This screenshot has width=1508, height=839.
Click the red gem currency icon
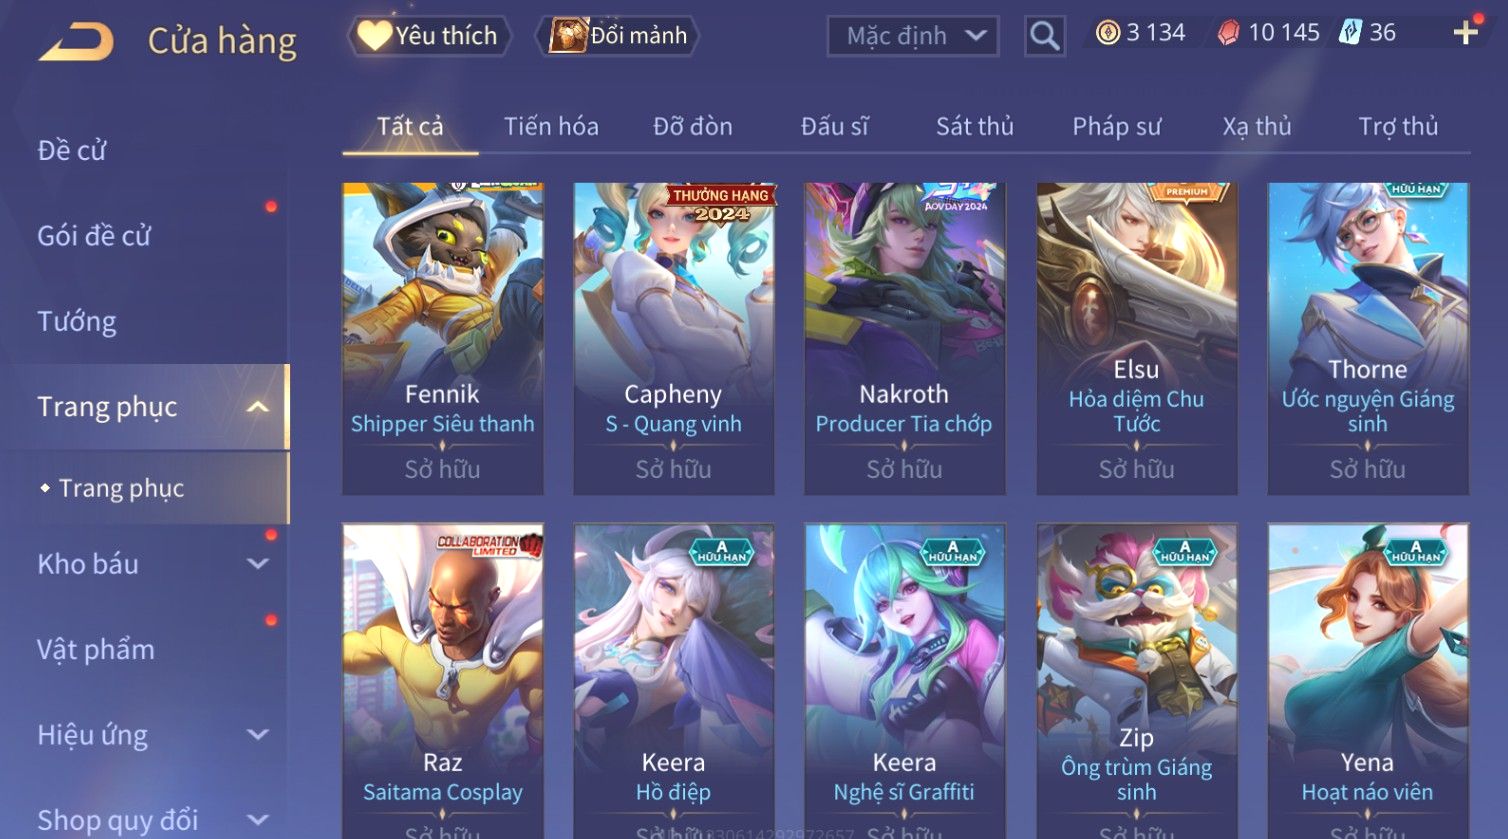pos(1228,33)
